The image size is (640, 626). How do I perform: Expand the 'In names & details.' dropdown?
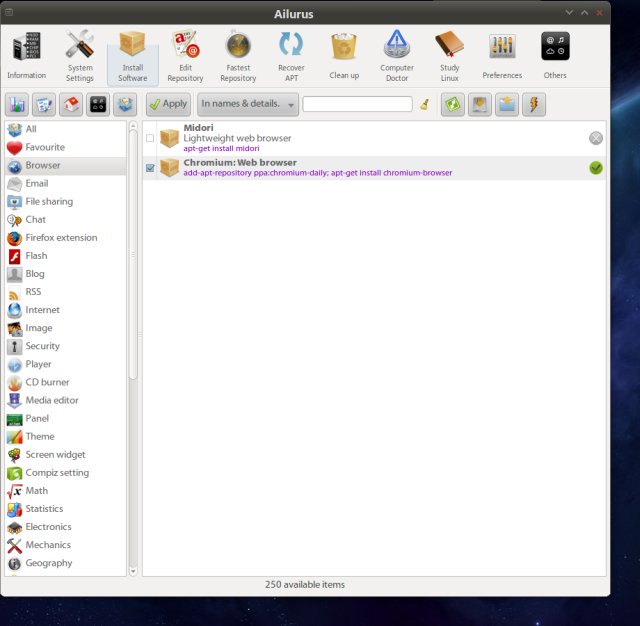pyautogui.click(x=248, y=104)
